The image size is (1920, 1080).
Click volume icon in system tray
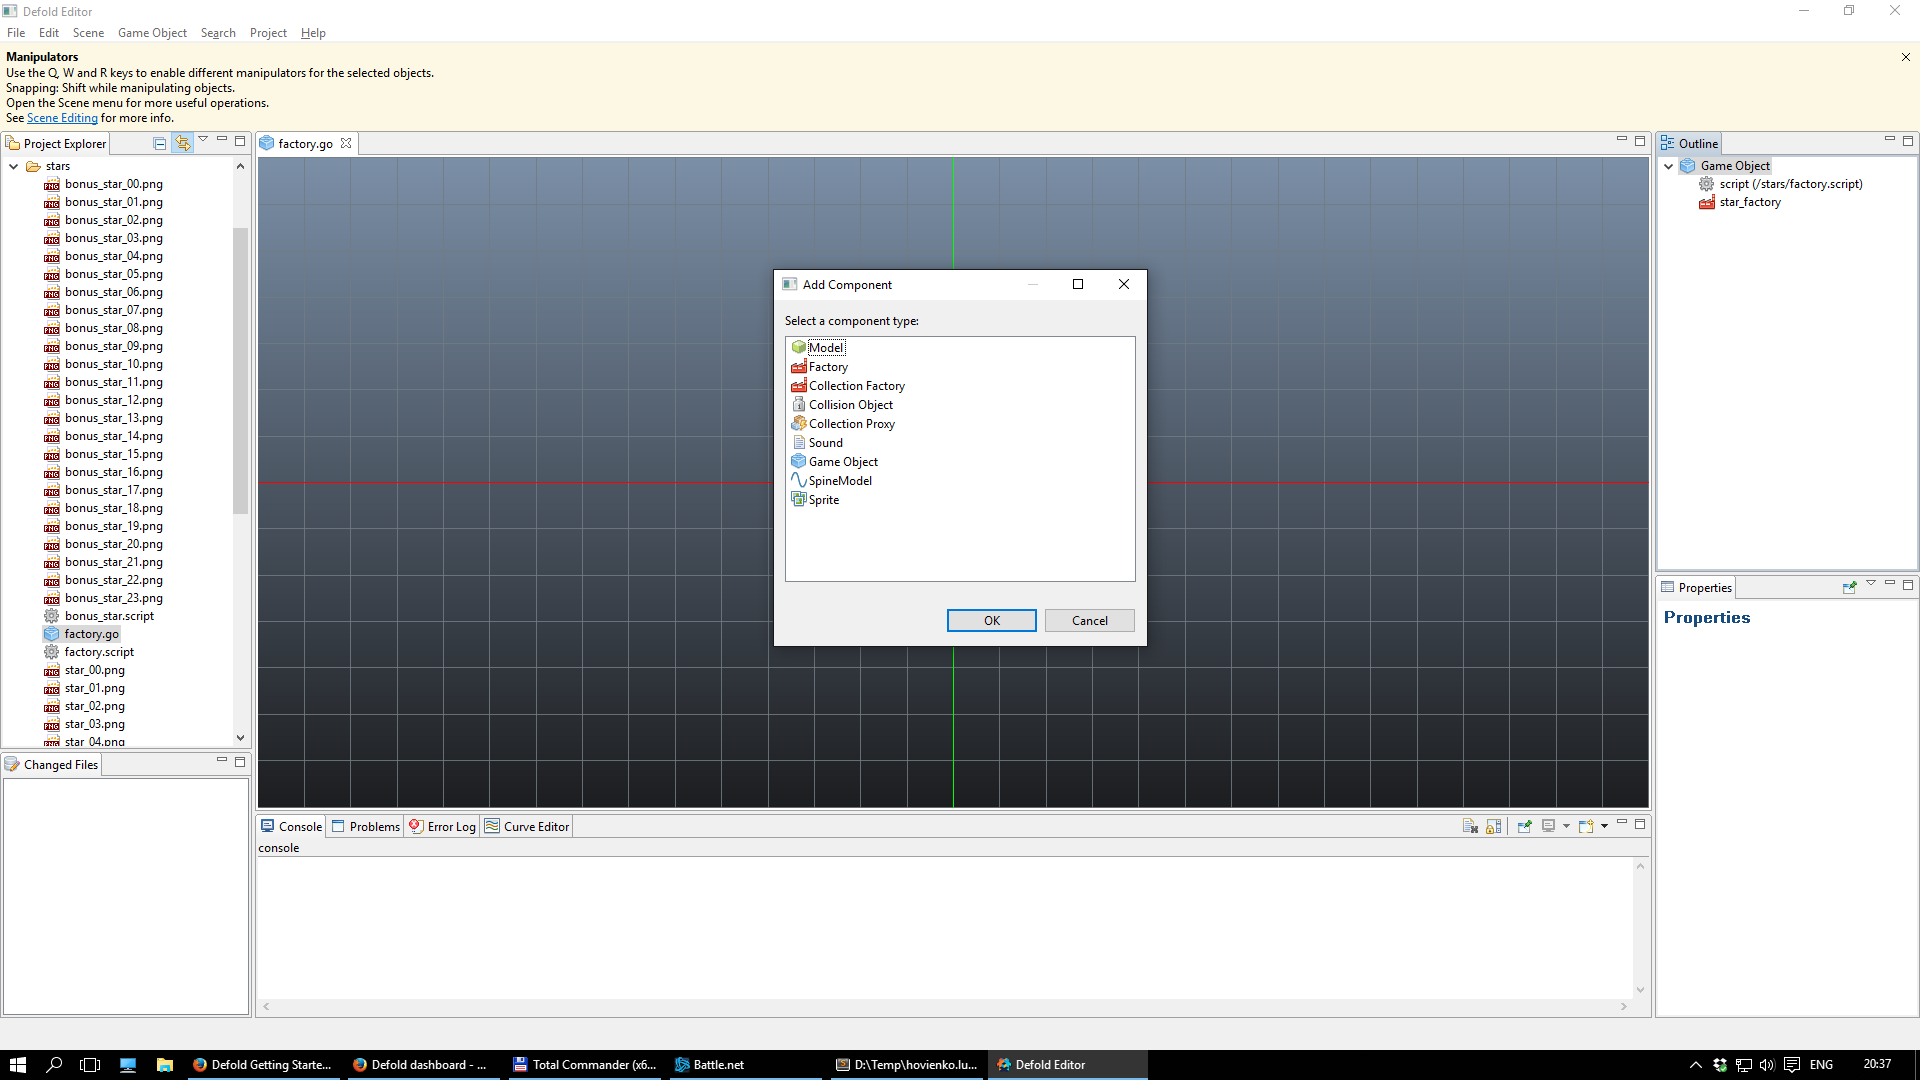pyautogui.click(x=1767, y=1065)
